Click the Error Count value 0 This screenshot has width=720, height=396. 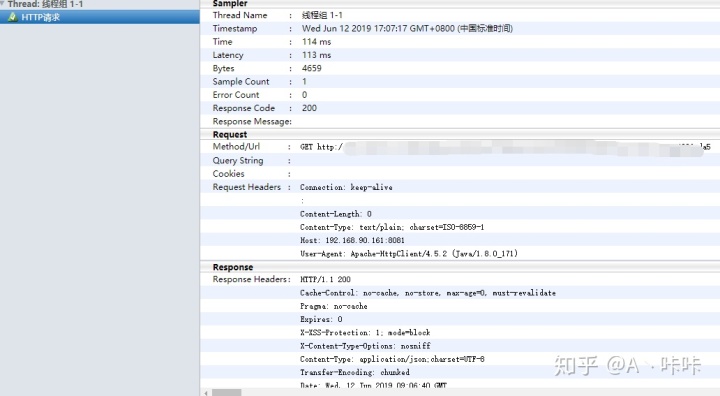tap(304, 95)
